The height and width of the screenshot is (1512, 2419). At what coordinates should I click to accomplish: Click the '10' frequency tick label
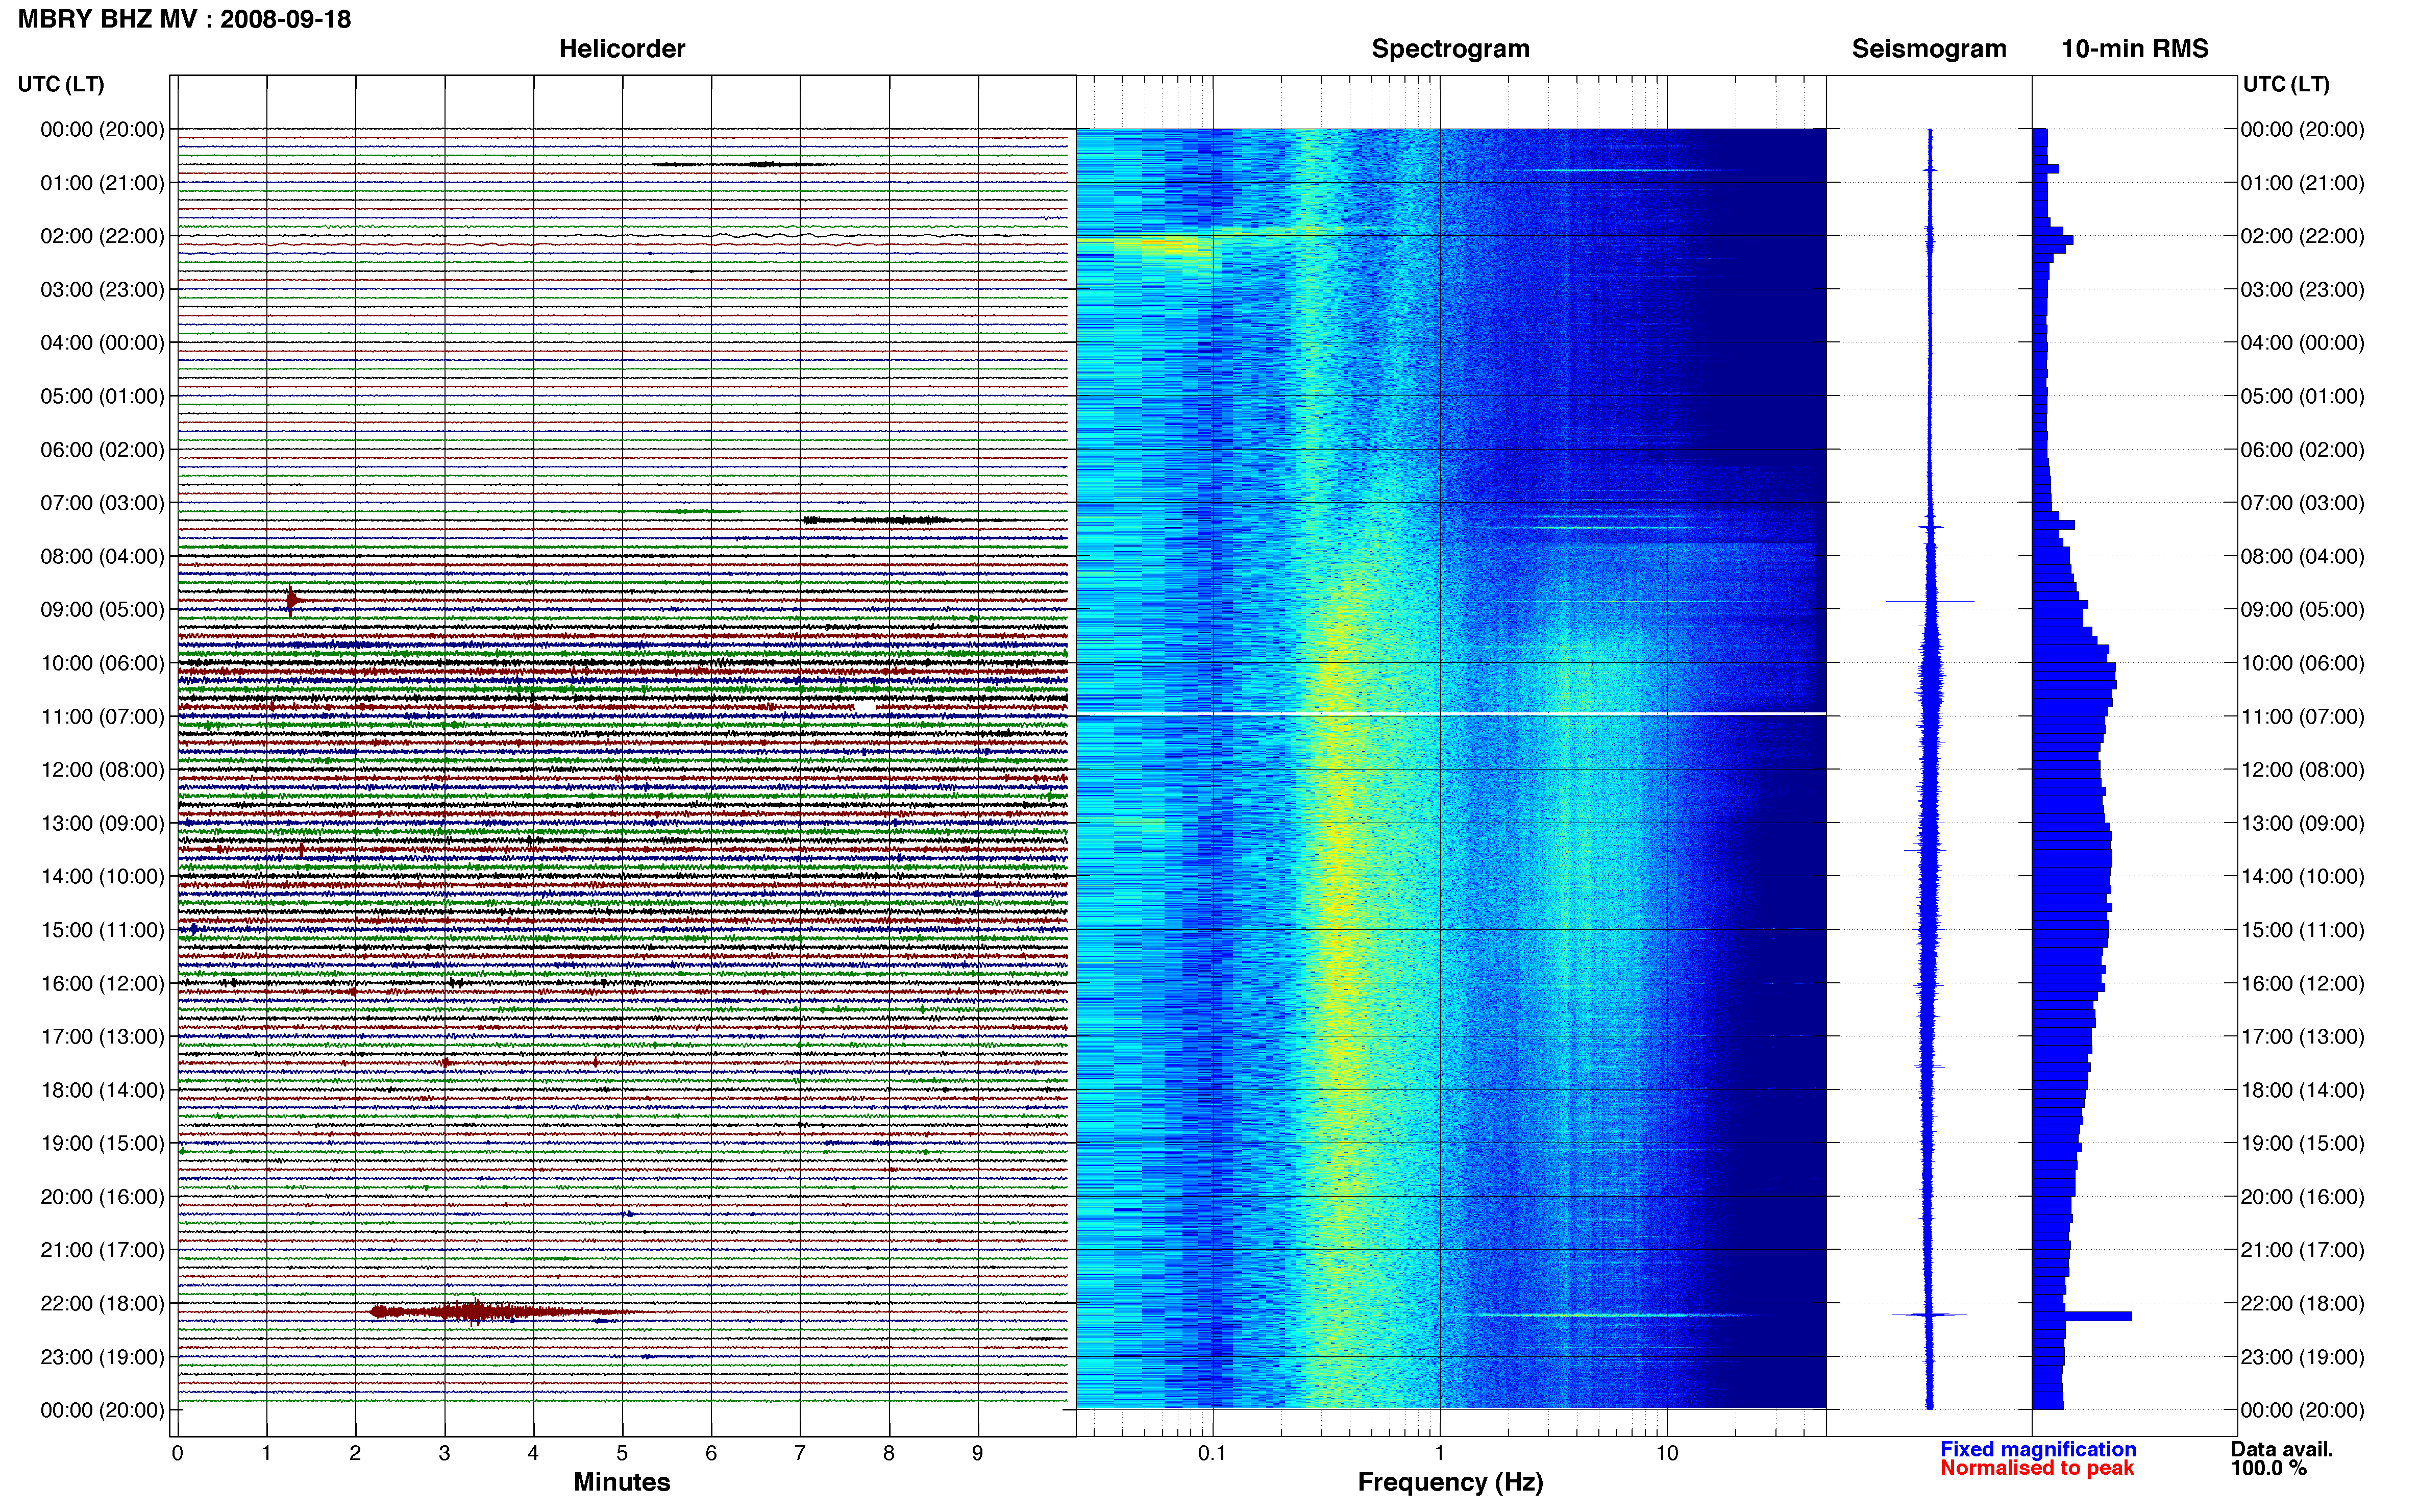click(1666, 1453)
